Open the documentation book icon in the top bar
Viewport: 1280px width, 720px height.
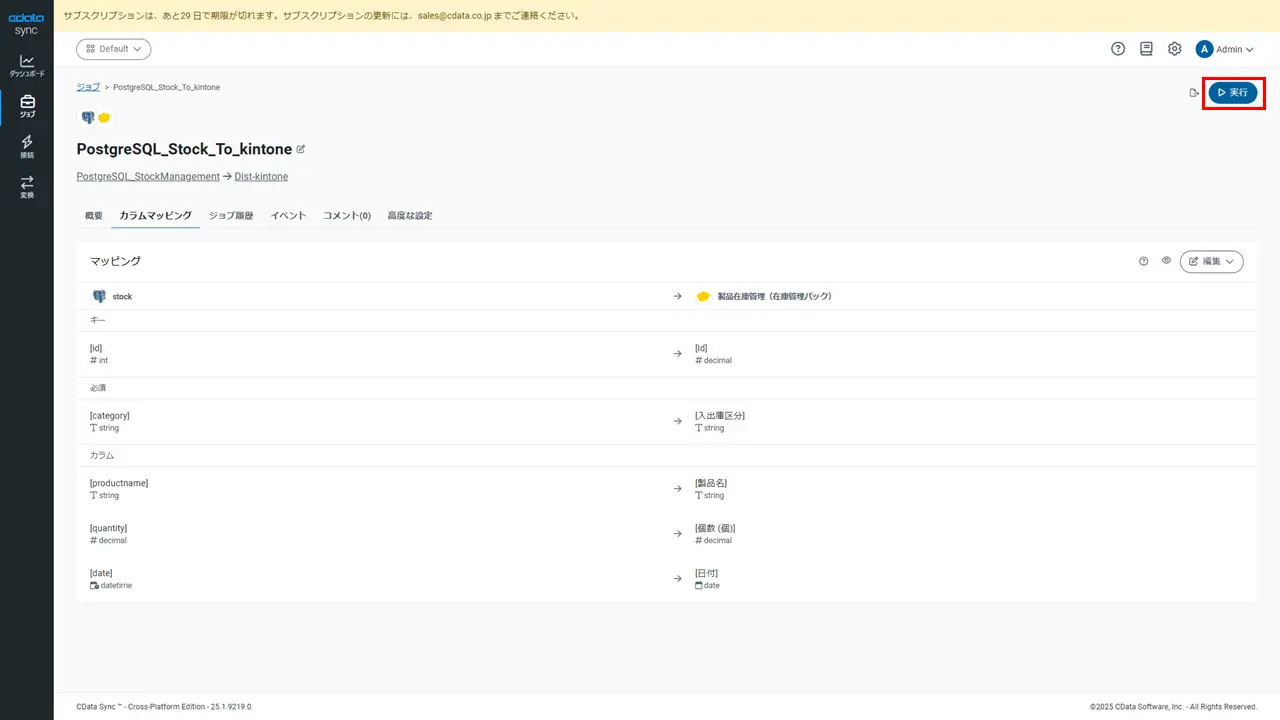pos(1146,49)
